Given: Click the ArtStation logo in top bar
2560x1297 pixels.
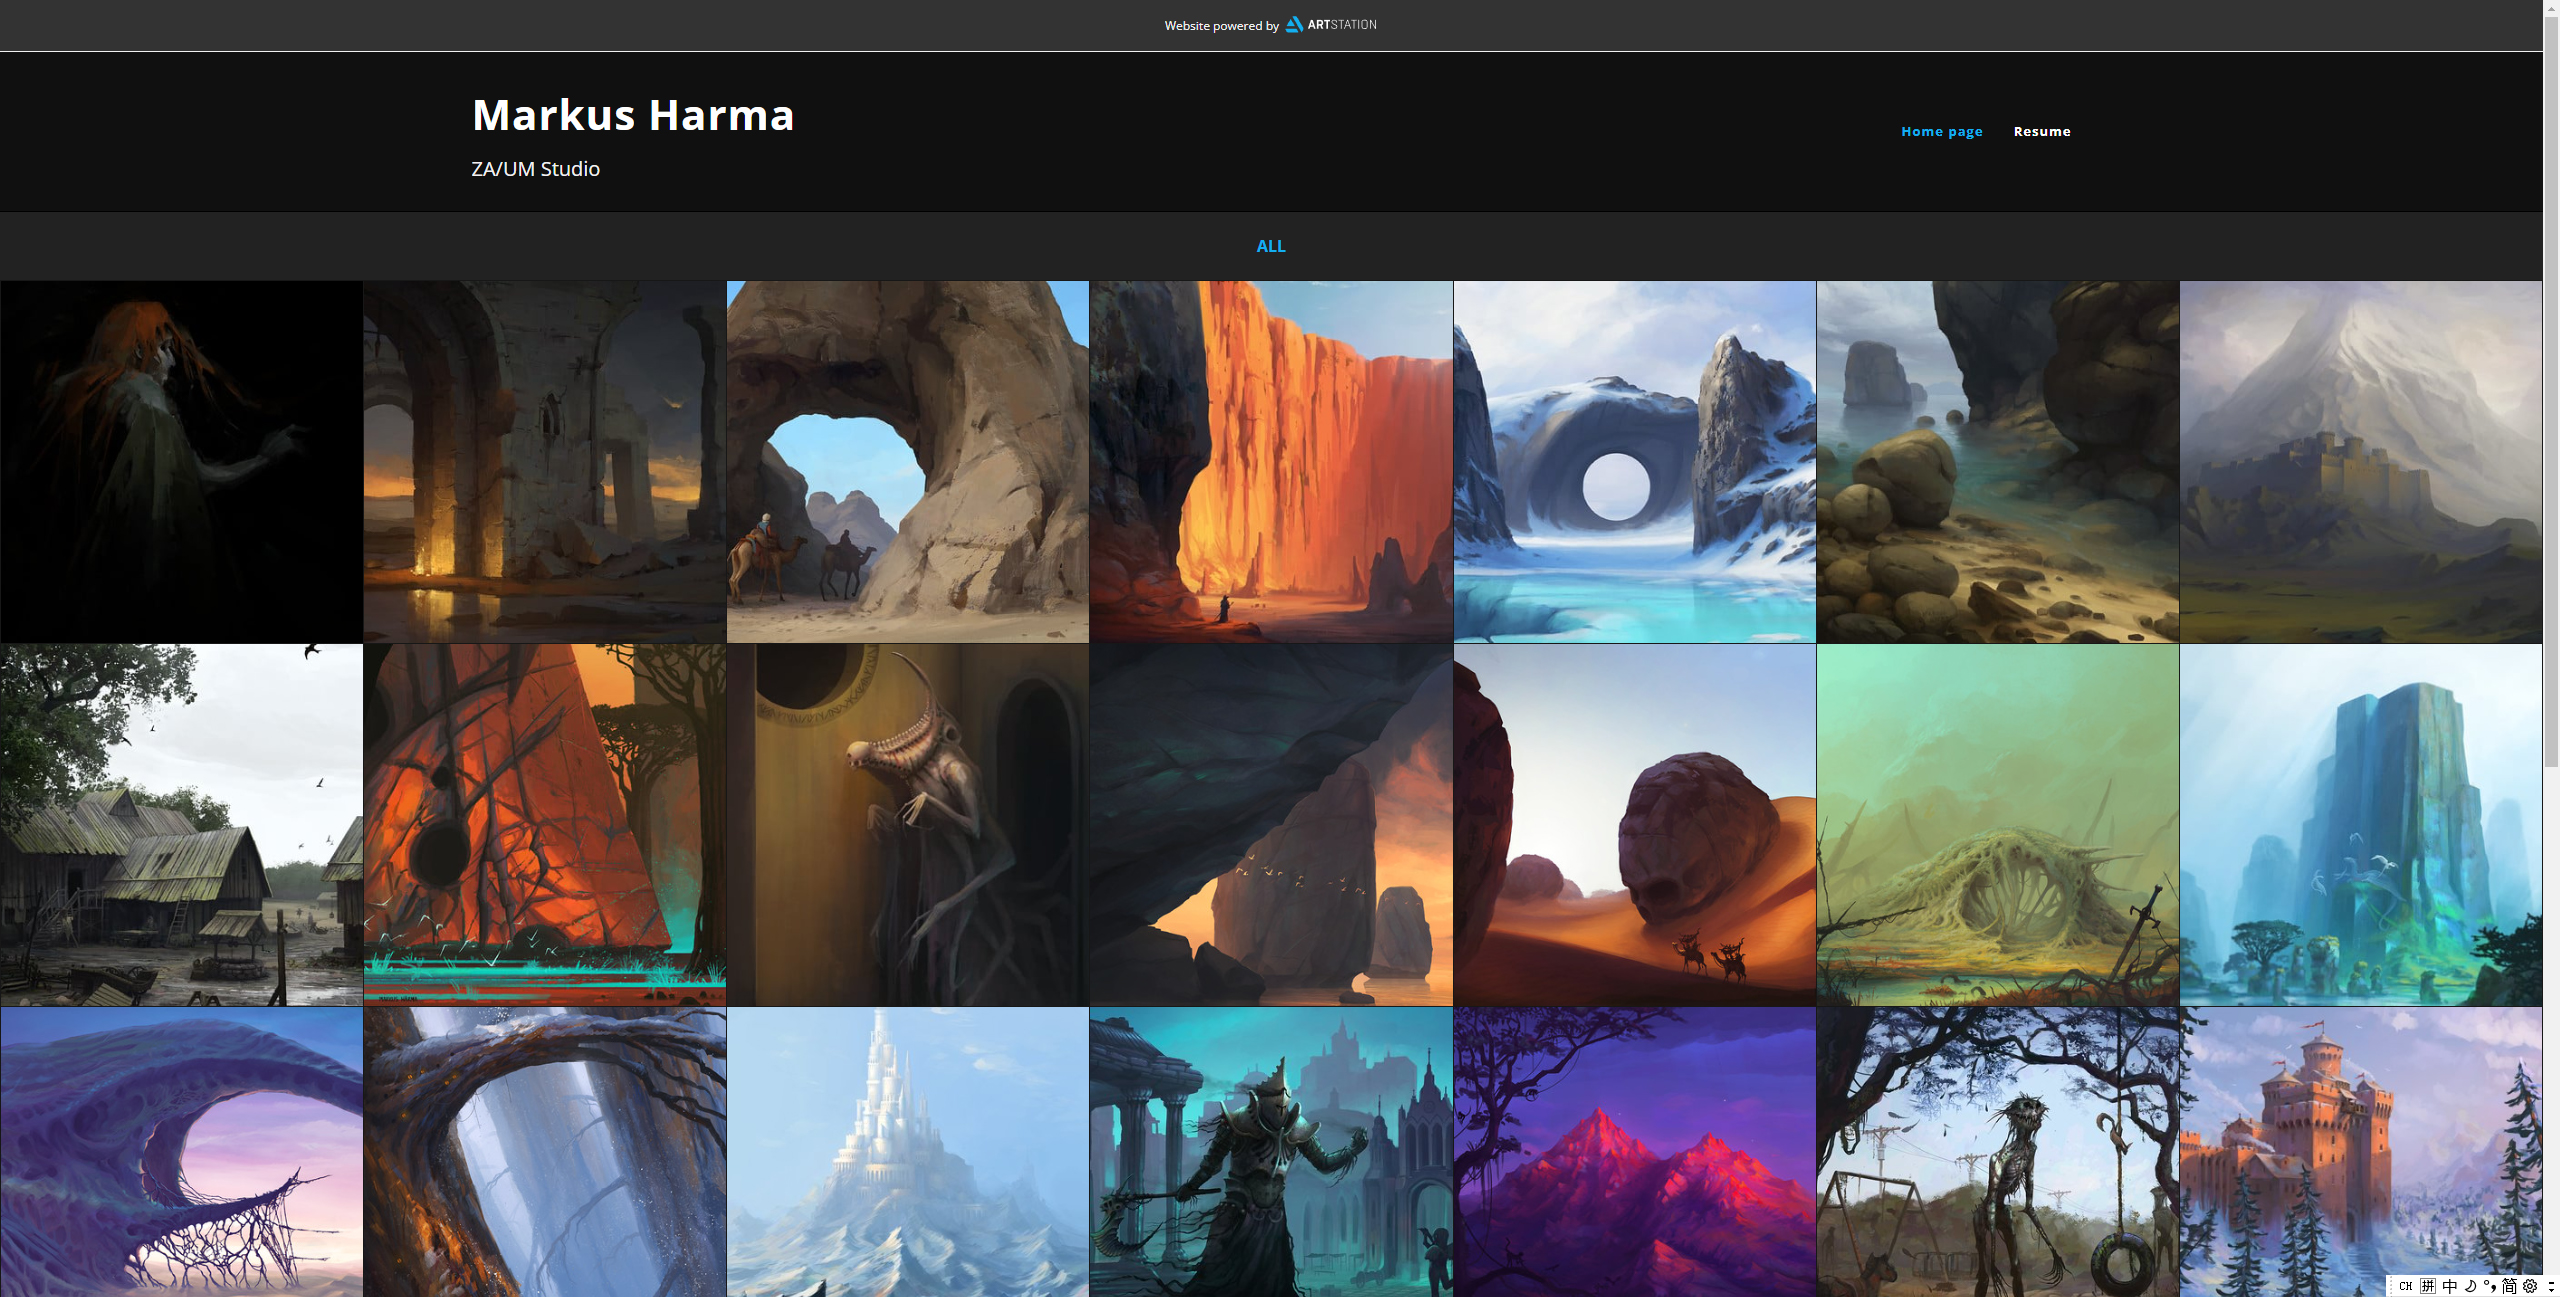Looking at the screenshot, I should pos(1330,25).
